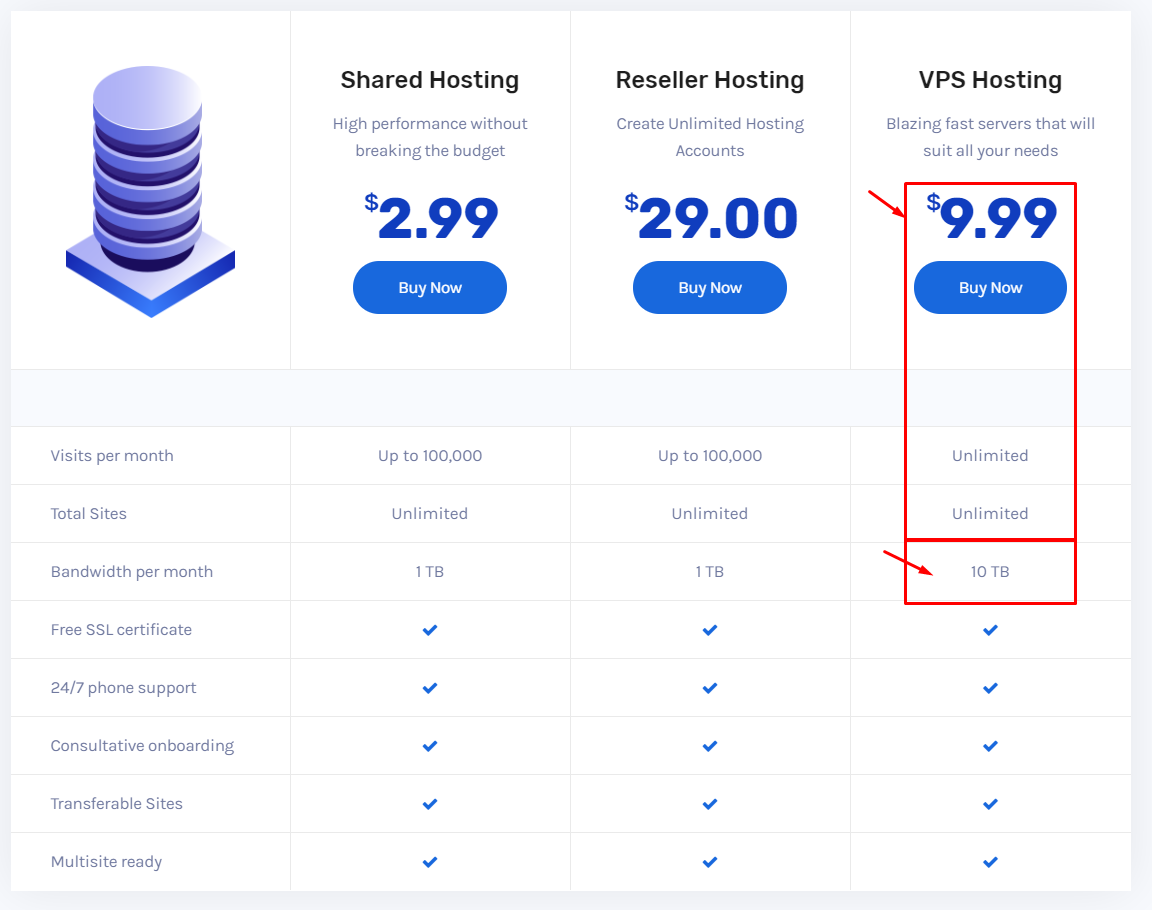The height and width of the screenshot is (910, 1152).
Task: Click the Free SSL certificate checkmark for Reseller Hosting
Action: click(710, 629)
